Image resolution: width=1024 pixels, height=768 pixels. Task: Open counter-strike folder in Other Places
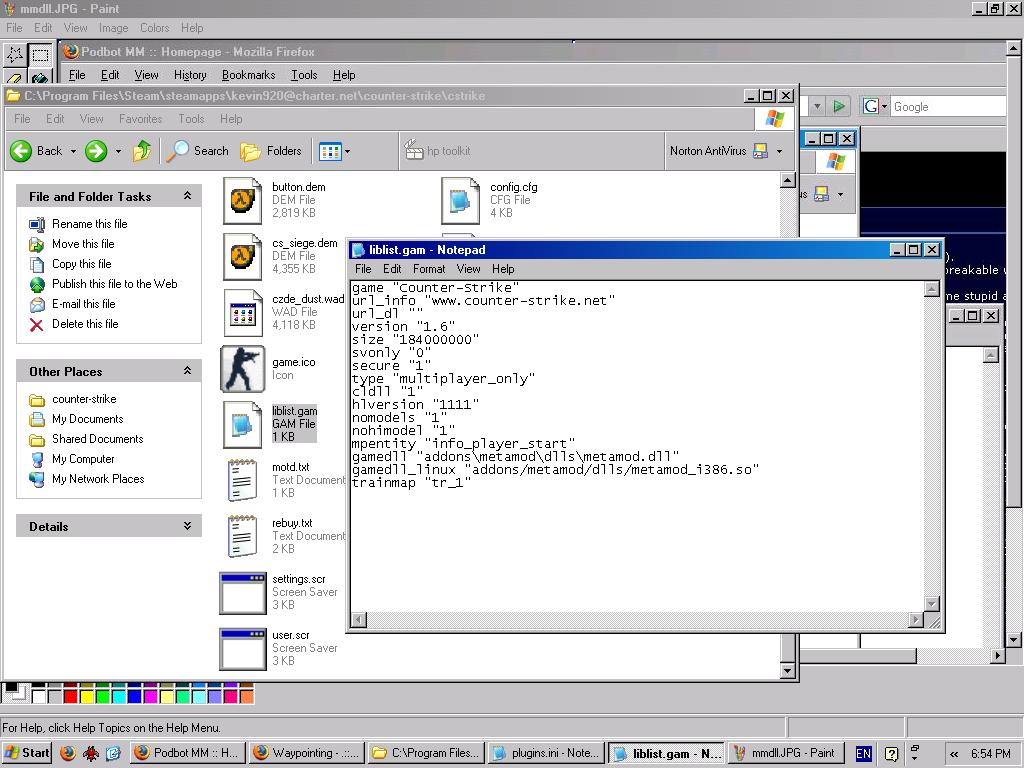point(84,399)
